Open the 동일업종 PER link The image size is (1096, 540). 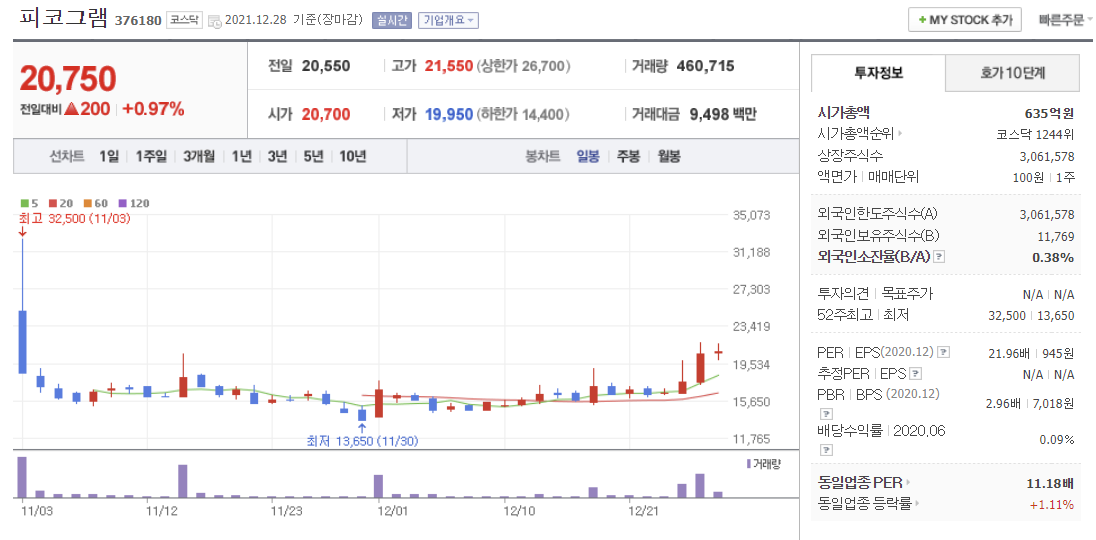pos(864,482)
